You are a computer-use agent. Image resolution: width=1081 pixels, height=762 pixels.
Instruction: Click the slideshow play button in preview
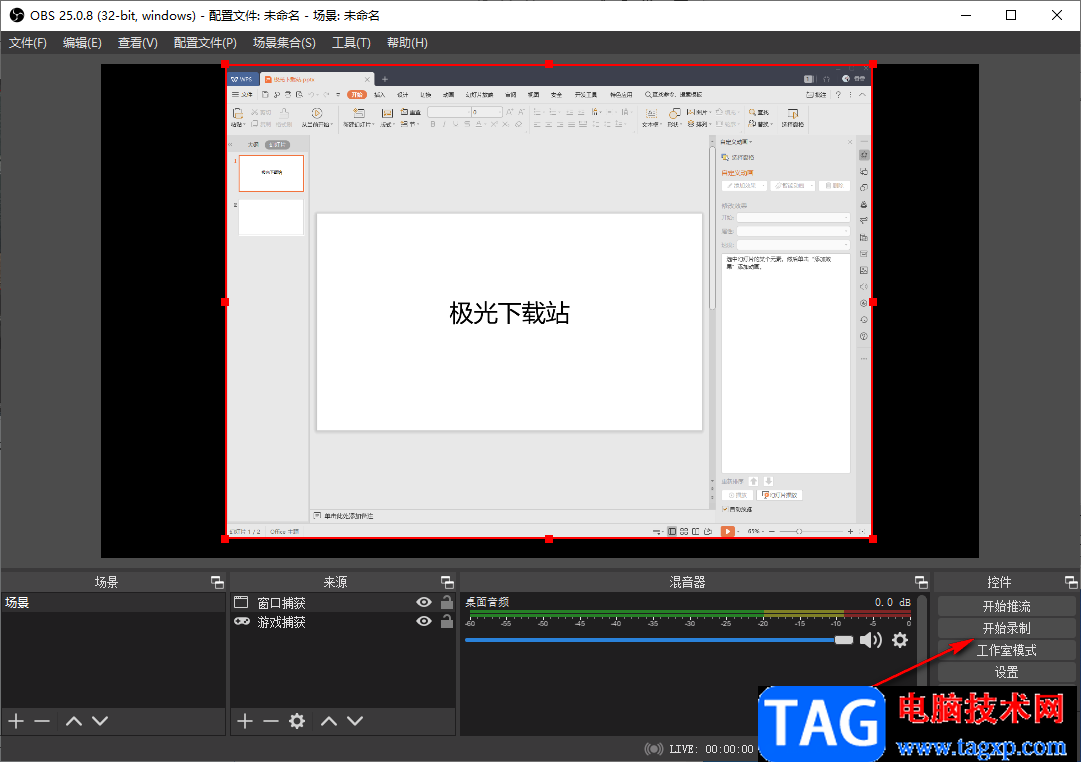[x=727, y=531]
